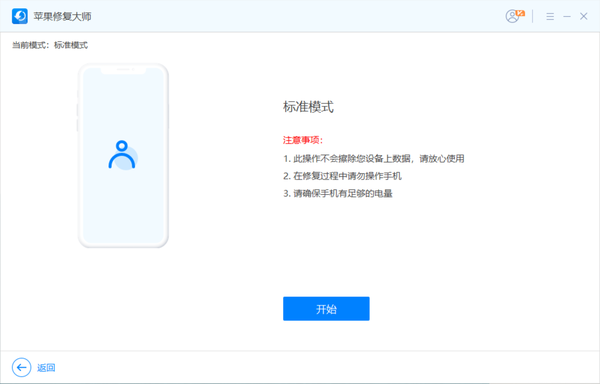Minimize the 苹果修复大师 window
The image size is (600, 384).
coord(567,16)
